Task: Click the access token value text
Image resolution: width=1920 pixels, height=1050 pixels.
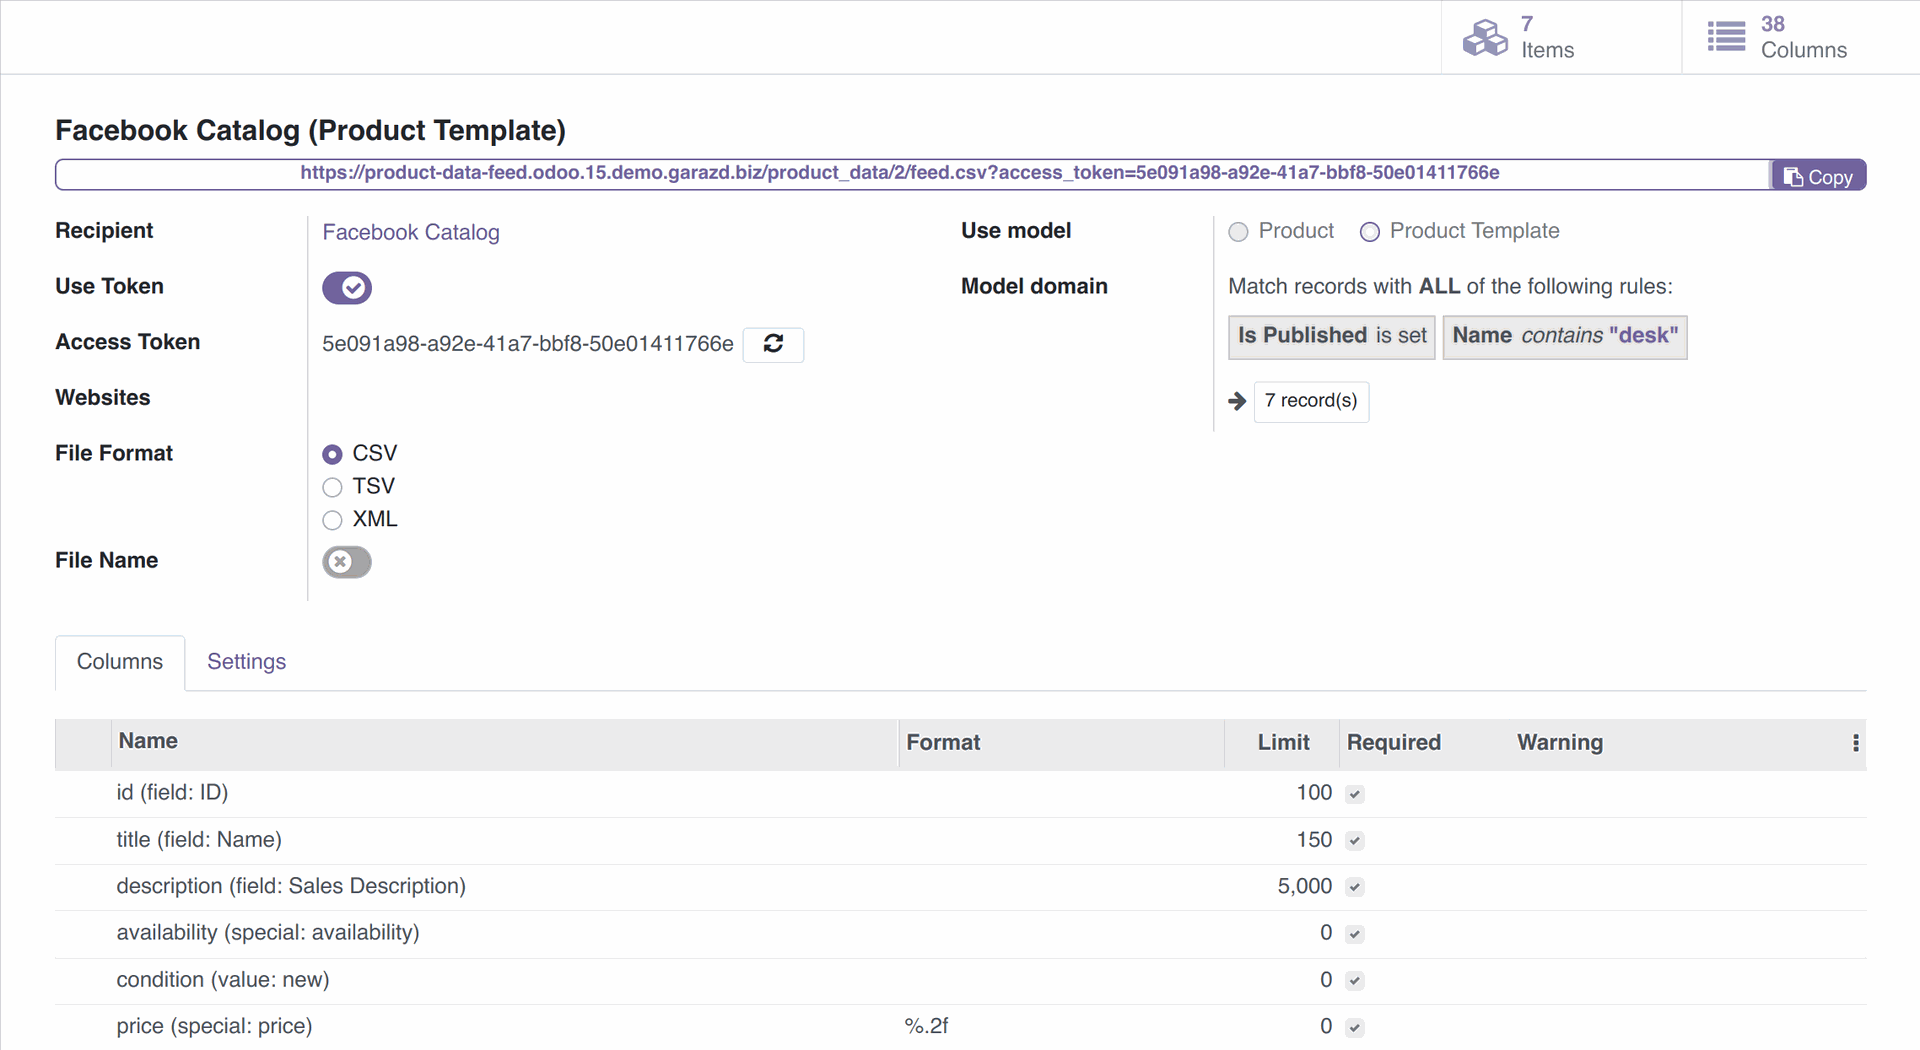Action: [x=527, y=345]
